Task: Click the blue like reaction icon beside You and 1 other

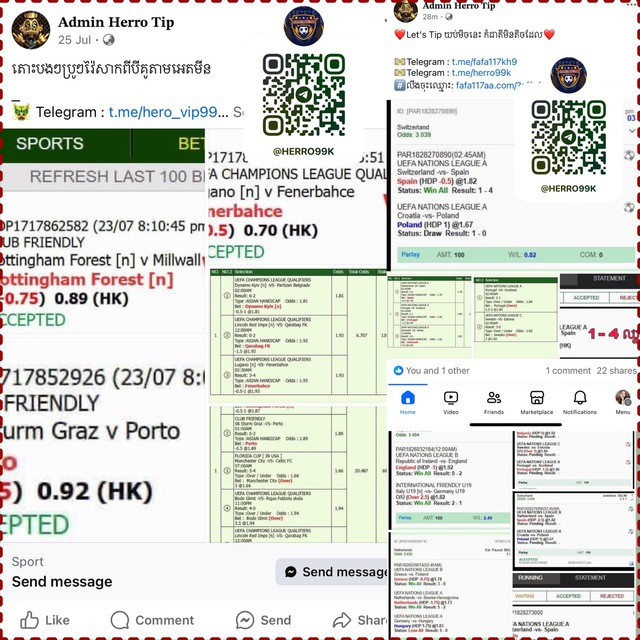Action: pyautogui.click(x=398, y=370)
